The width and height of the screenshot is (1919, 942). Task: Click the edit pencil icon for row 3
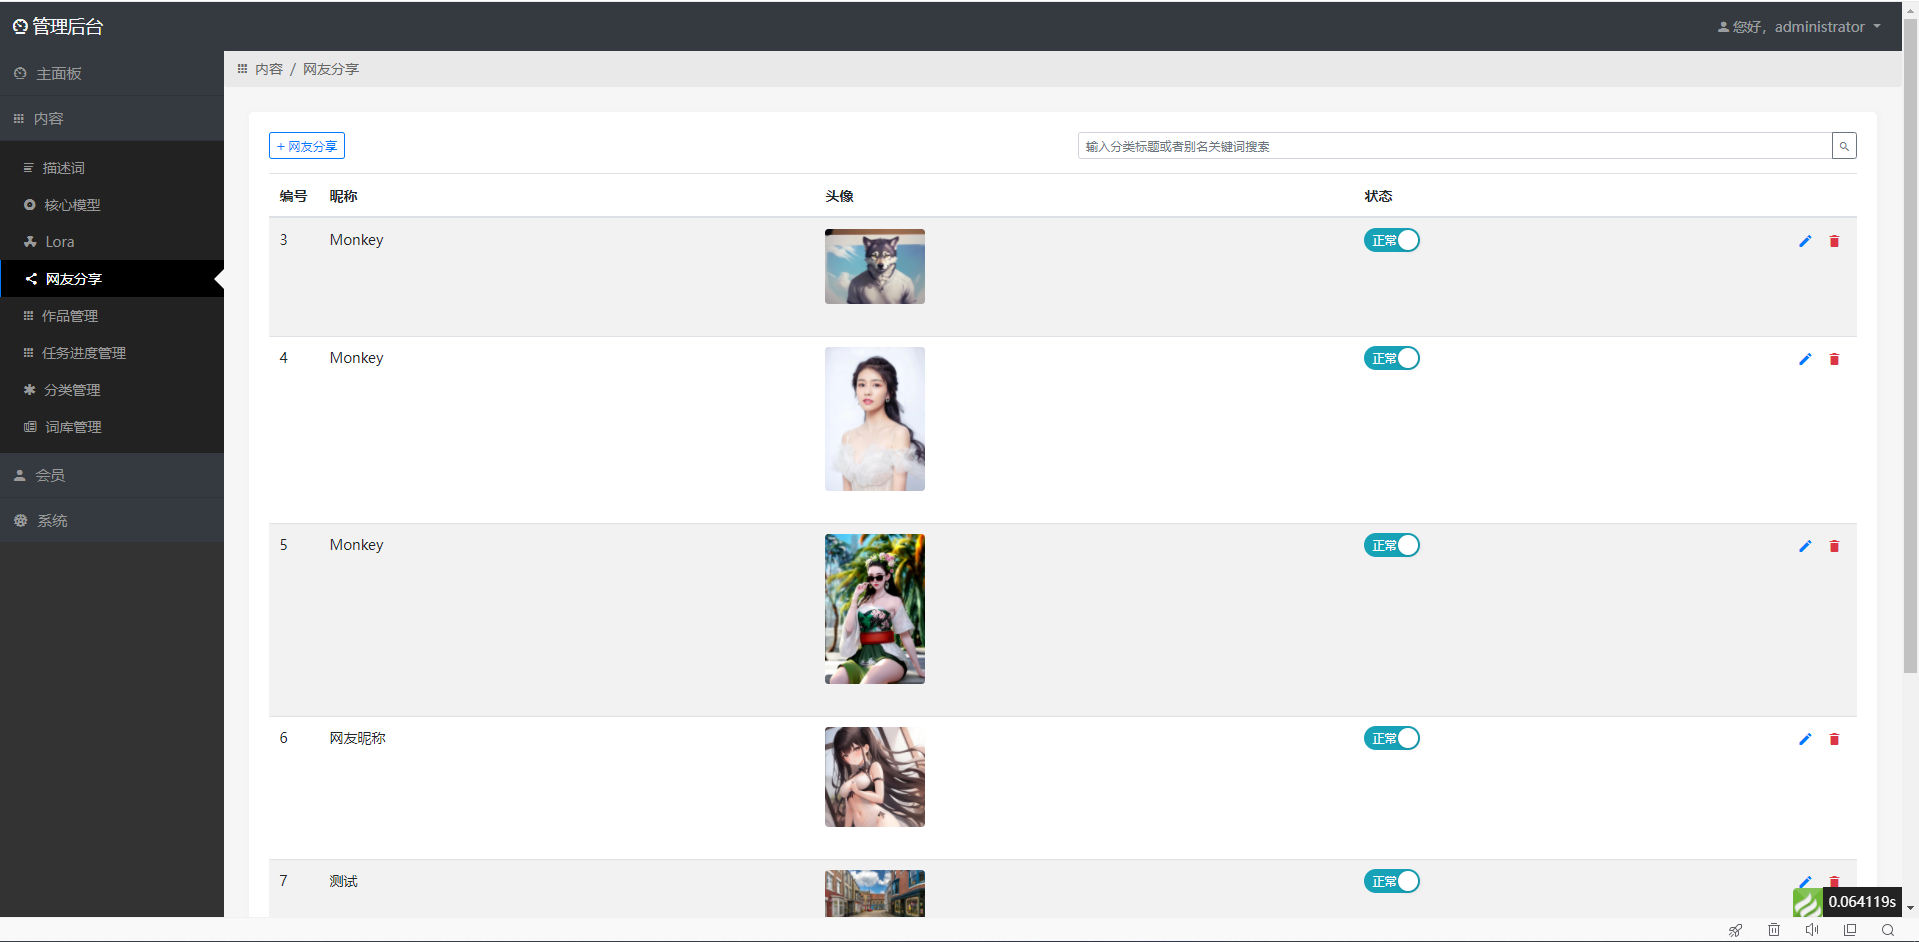click(1805, 241)
